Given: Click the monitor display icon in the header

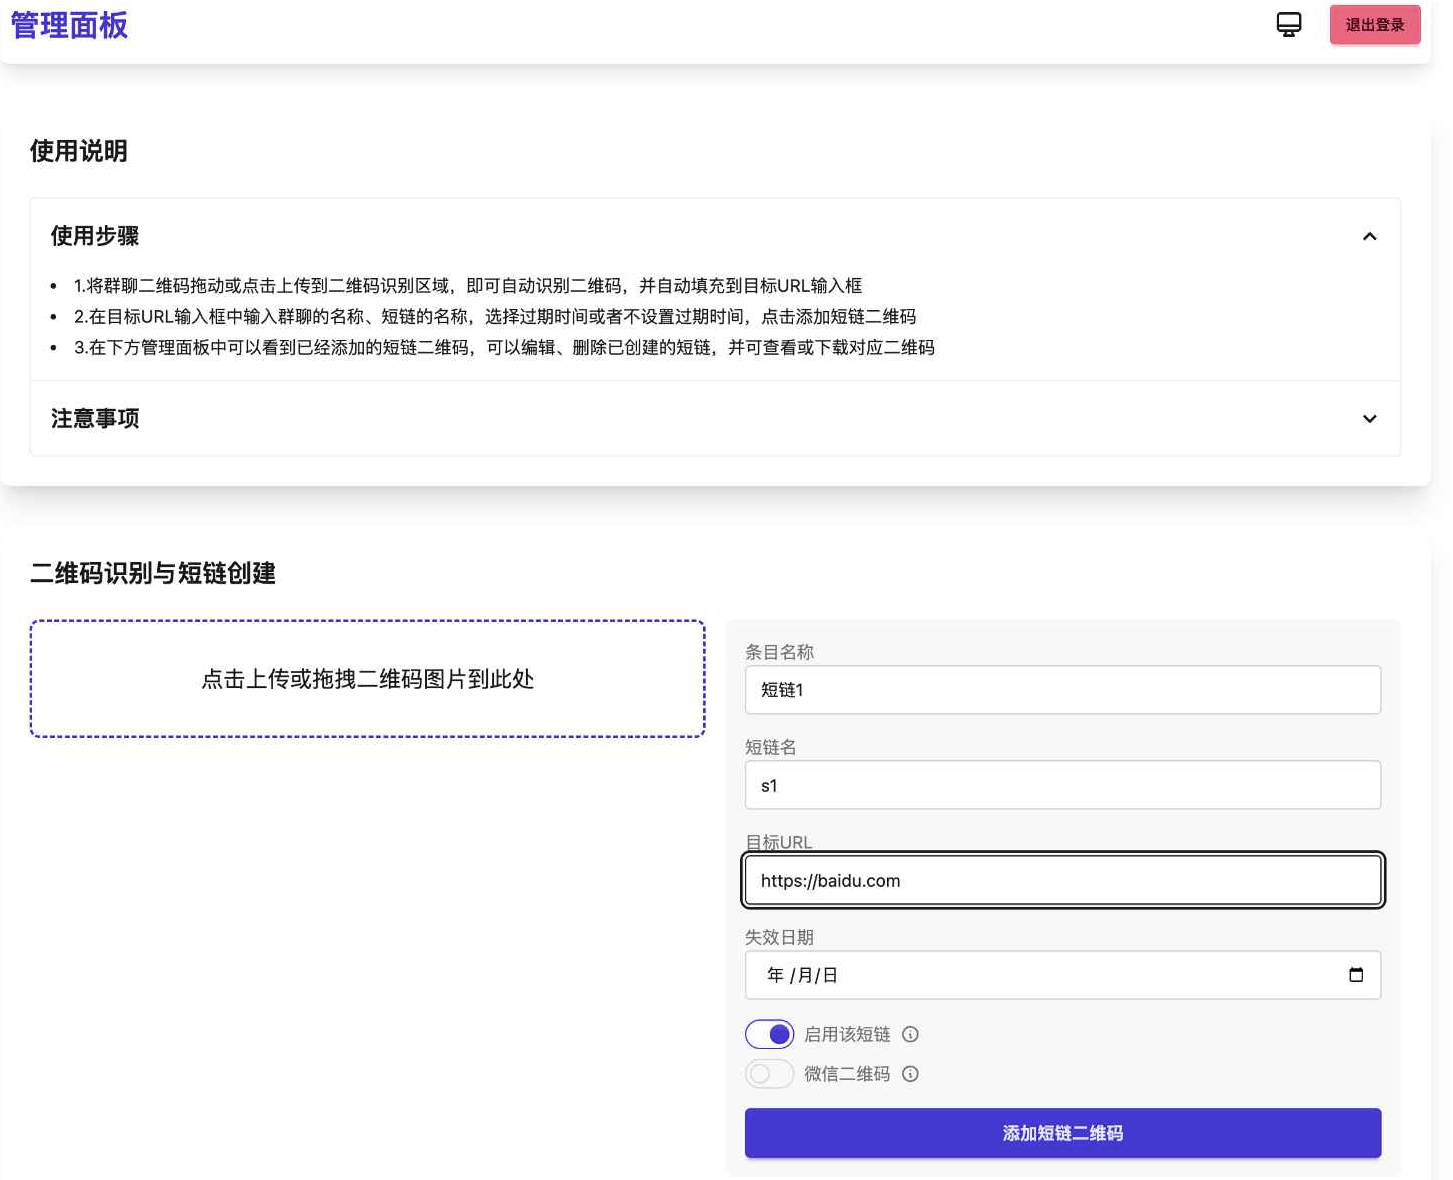Looking at the screenshot, I should (x=1288, y=24).
